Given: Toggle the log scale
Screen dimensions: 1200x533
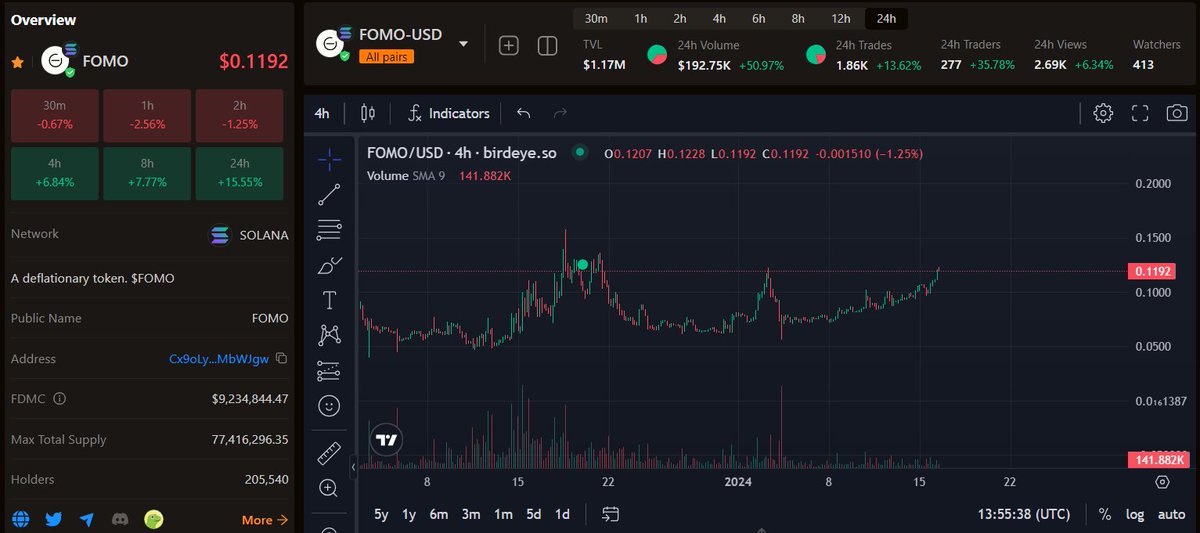Looking at the screenshot, I should click(1135, 514).
